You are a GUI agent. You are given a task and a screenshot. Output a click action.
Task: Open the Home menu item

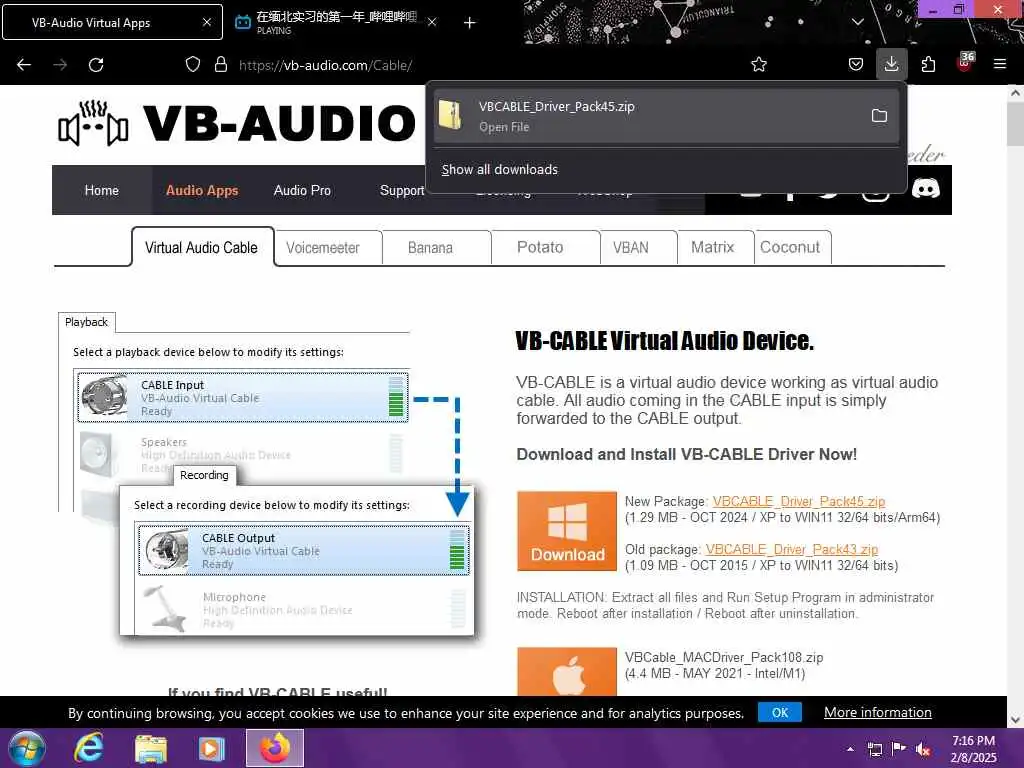(x=102, y=190)
